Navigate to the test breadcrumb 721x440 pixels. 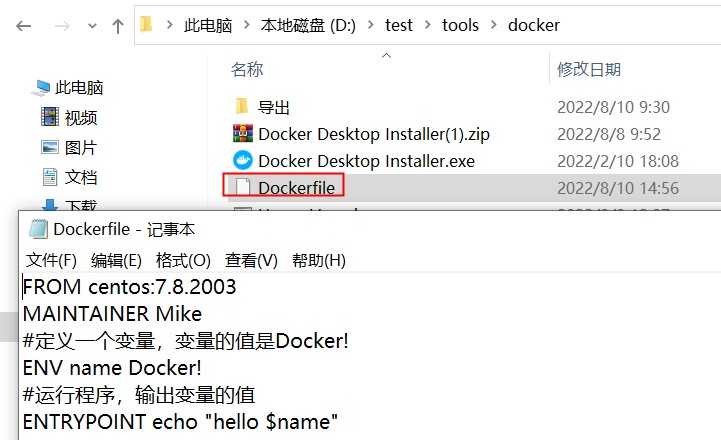coord(399,25)
